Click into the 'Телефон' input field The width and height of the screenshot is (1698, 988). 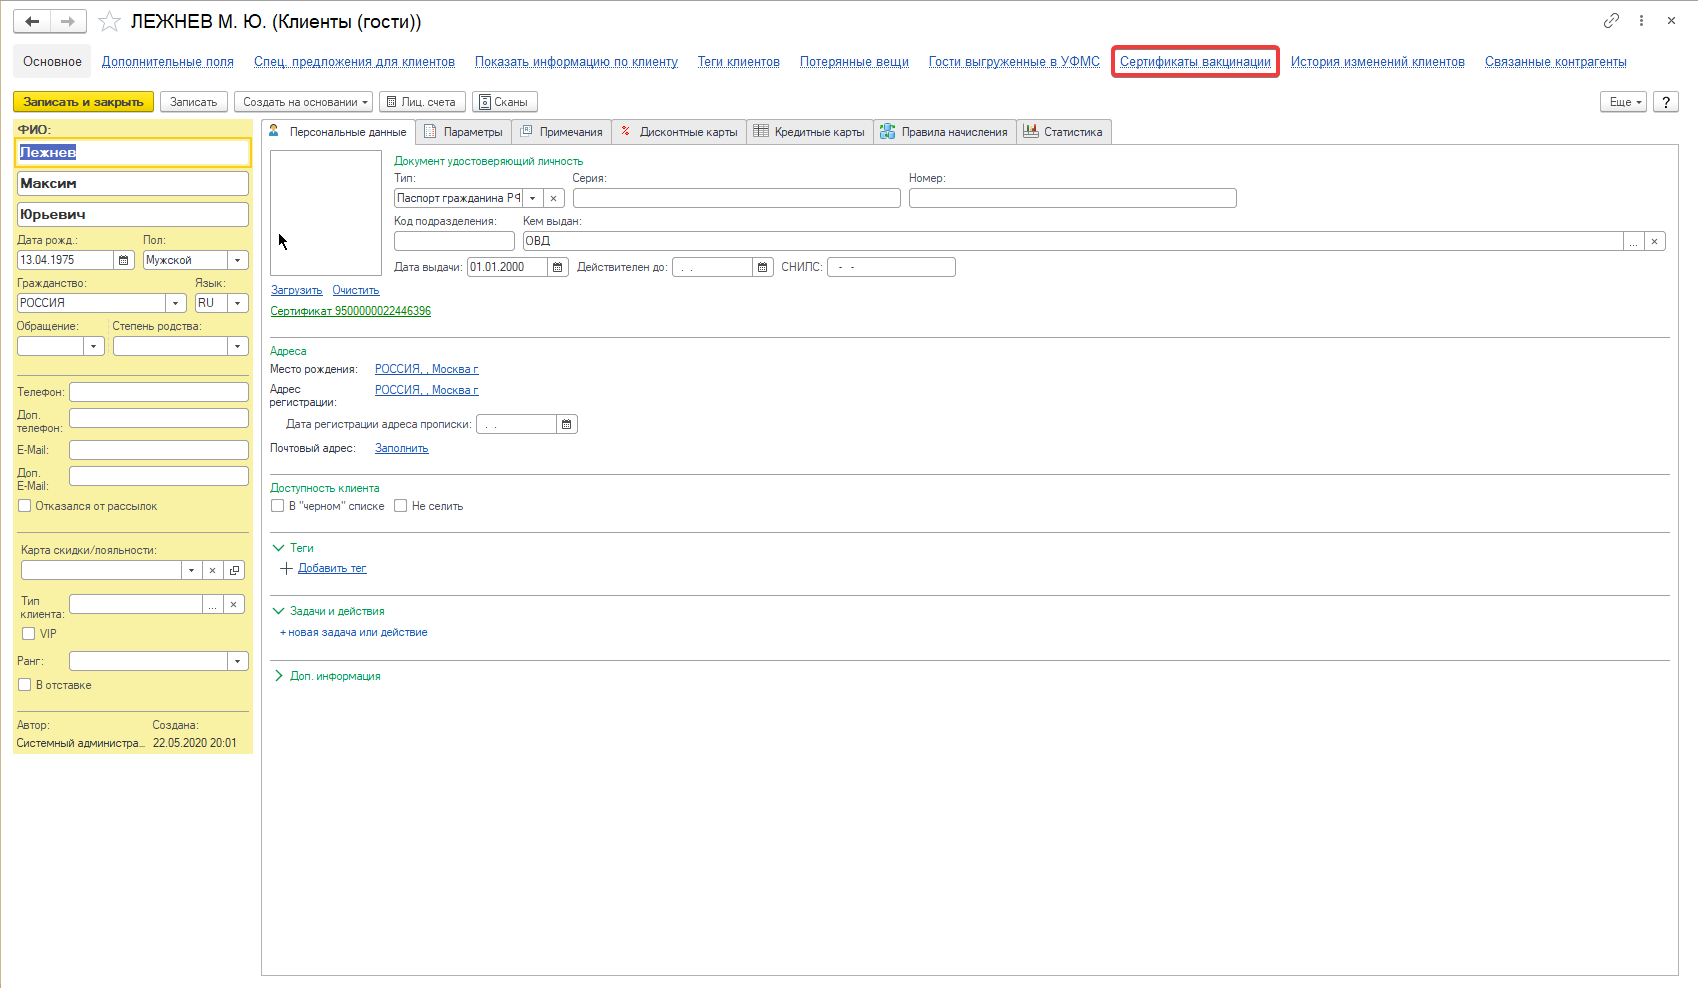(159, 392)
